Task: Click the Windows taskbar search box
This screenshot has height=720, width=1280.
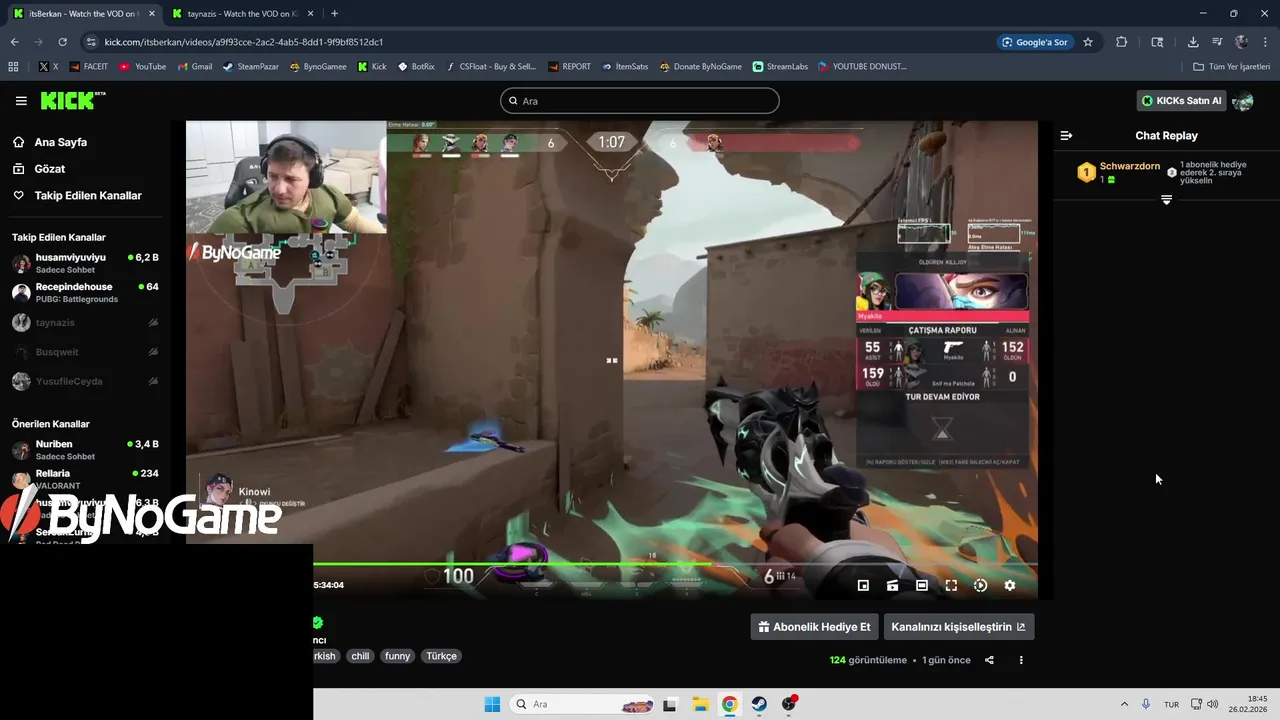Action: click(583, 704)
